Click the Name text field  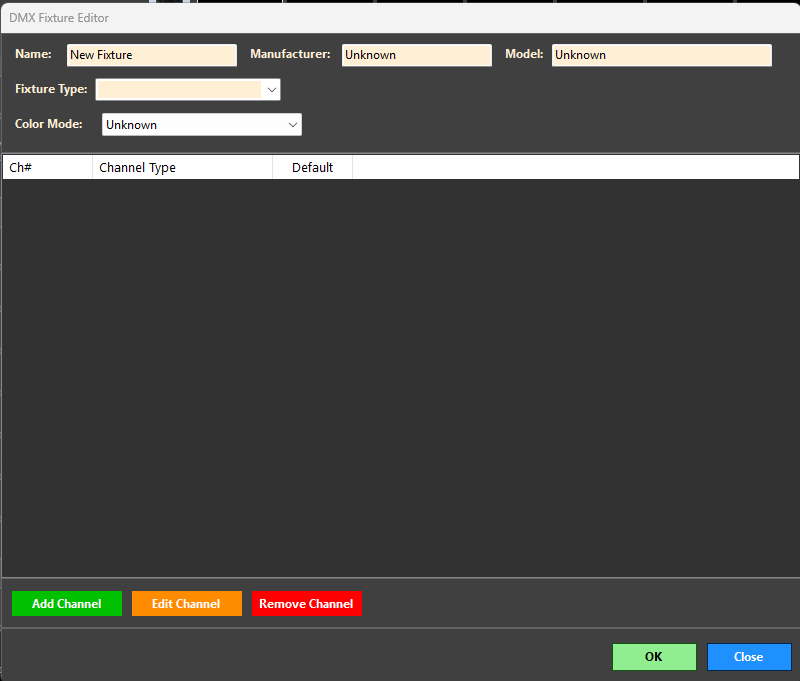(x=151, y=55)
